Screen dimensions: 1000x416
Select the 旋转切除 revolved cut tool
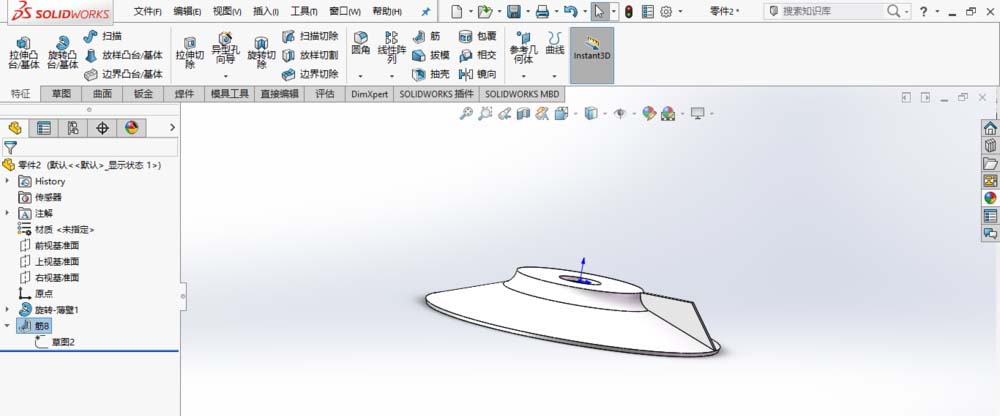point(262,52)
